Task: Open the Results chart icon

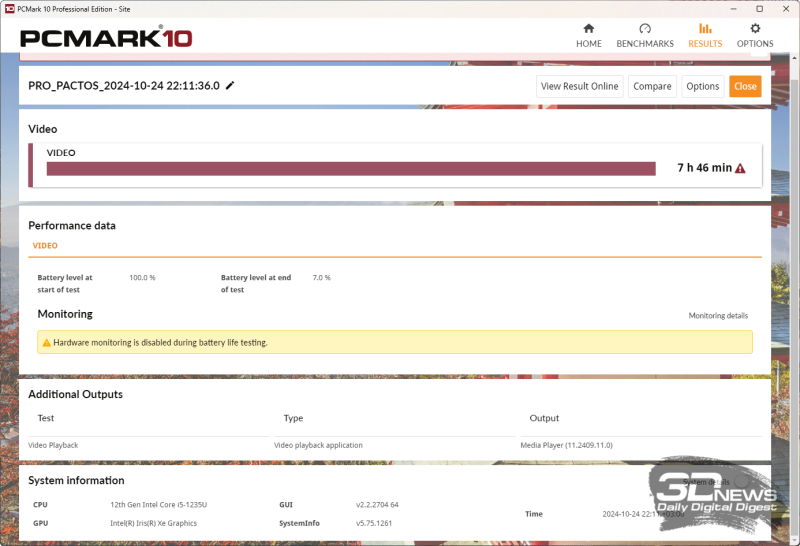Action: (705, 28)
